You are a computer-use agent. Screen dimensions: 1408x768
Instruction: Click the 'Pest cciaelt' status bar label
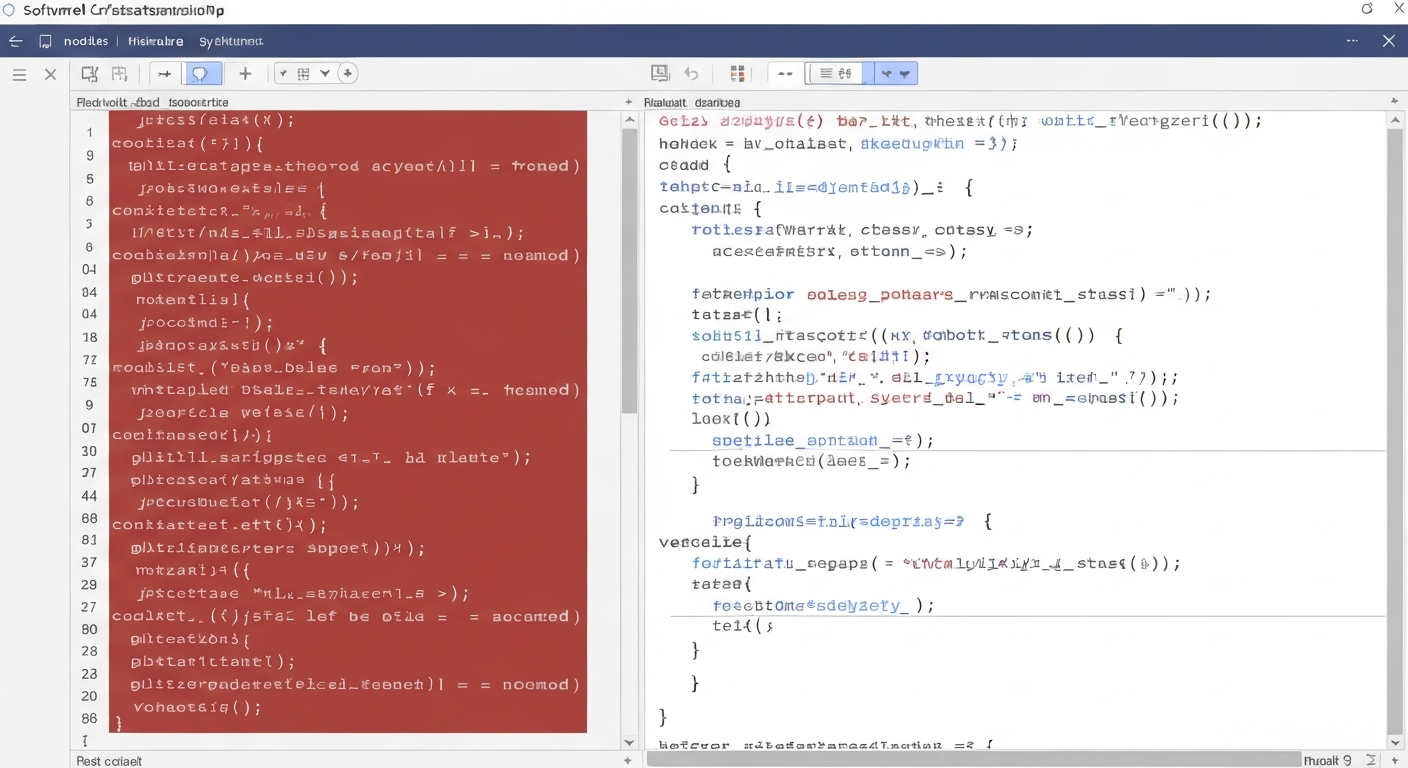[x=109, y=761]
